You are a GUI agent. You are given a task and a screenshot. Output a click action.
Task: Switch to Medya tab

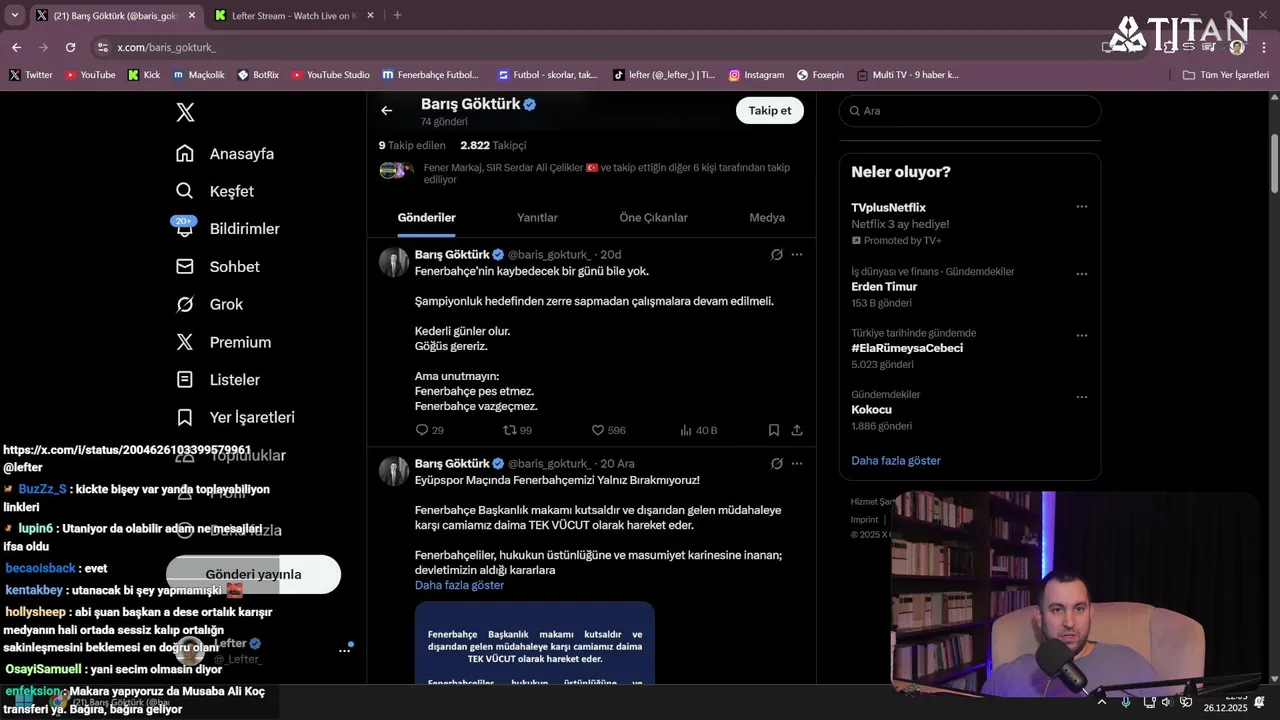click(767, 217)
